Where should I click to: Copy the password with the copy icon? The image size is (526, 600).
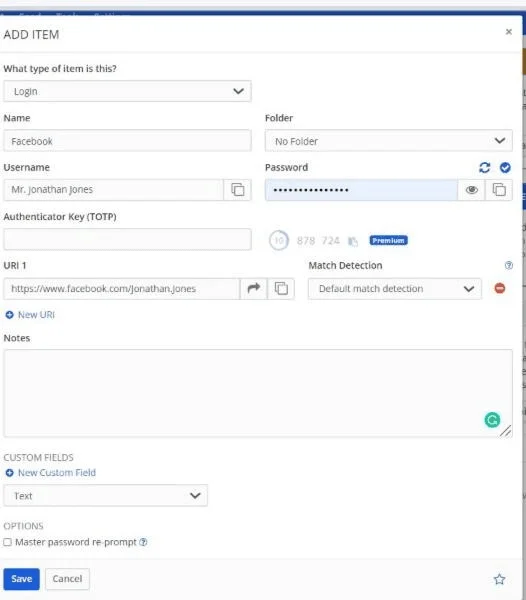click(x=499, y=190)
